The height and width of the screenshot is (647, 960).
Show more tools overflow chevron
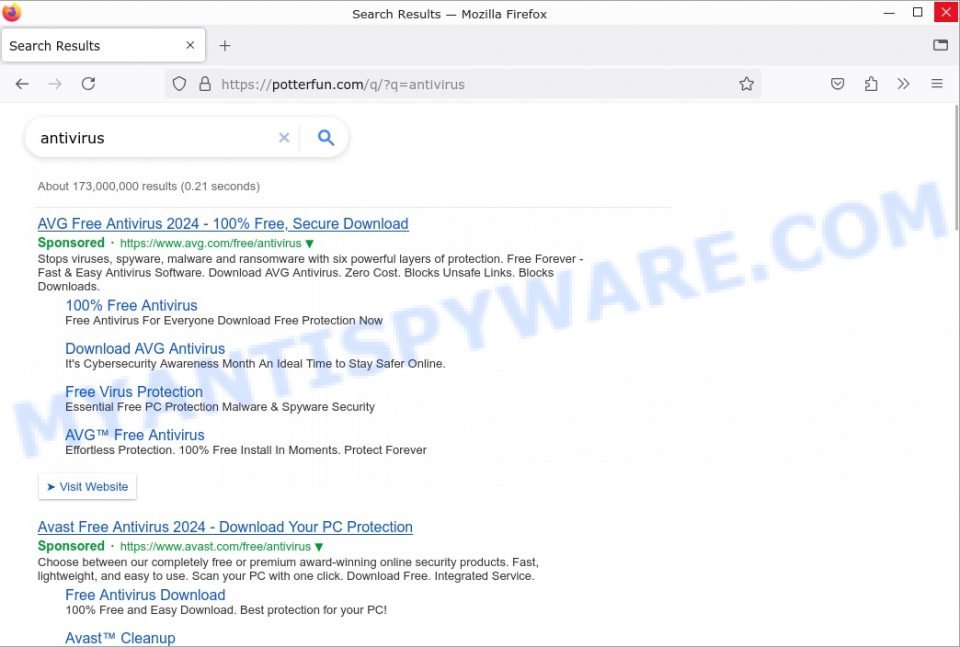pyautogui.click(x=904, y=84)
